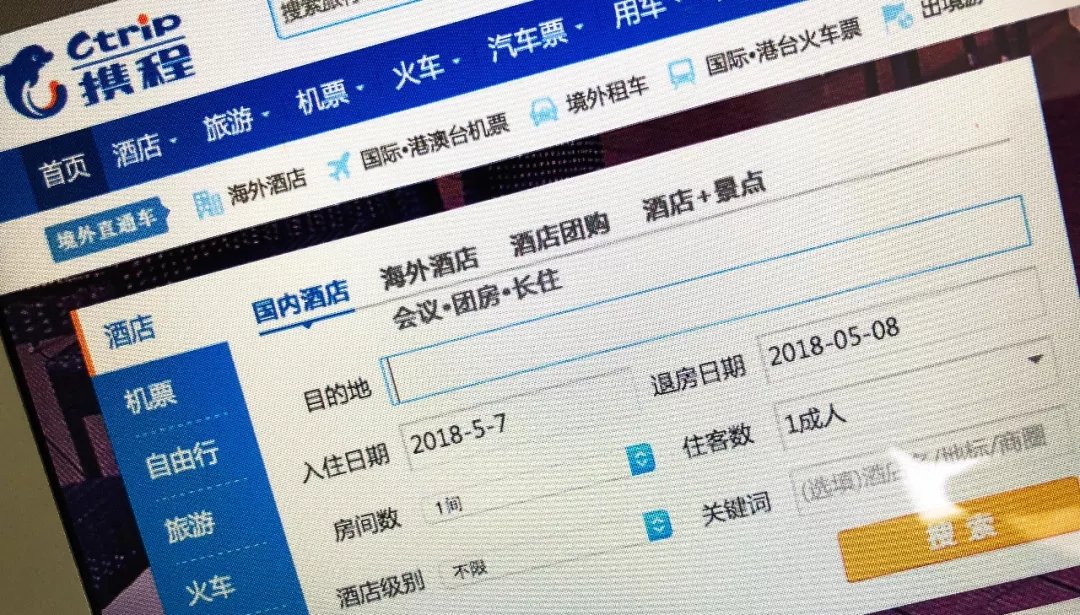The image size is (1080, 615).
Task: Click the 海外酒店 building icon
Action: point(207,204)
